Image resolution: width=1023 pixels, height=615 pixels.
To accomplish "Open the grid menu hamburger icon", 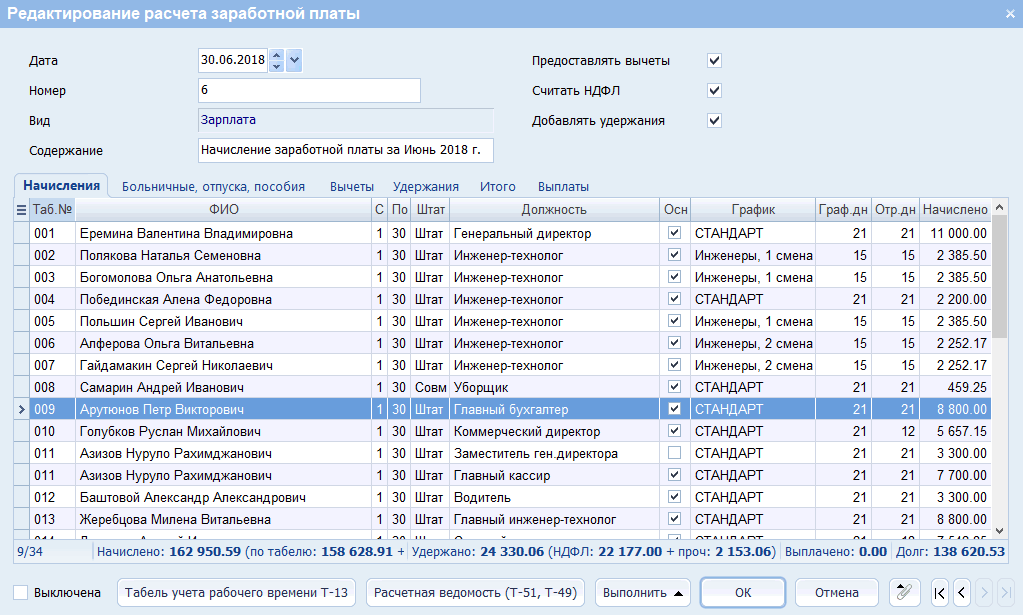I will click(21, 209).
